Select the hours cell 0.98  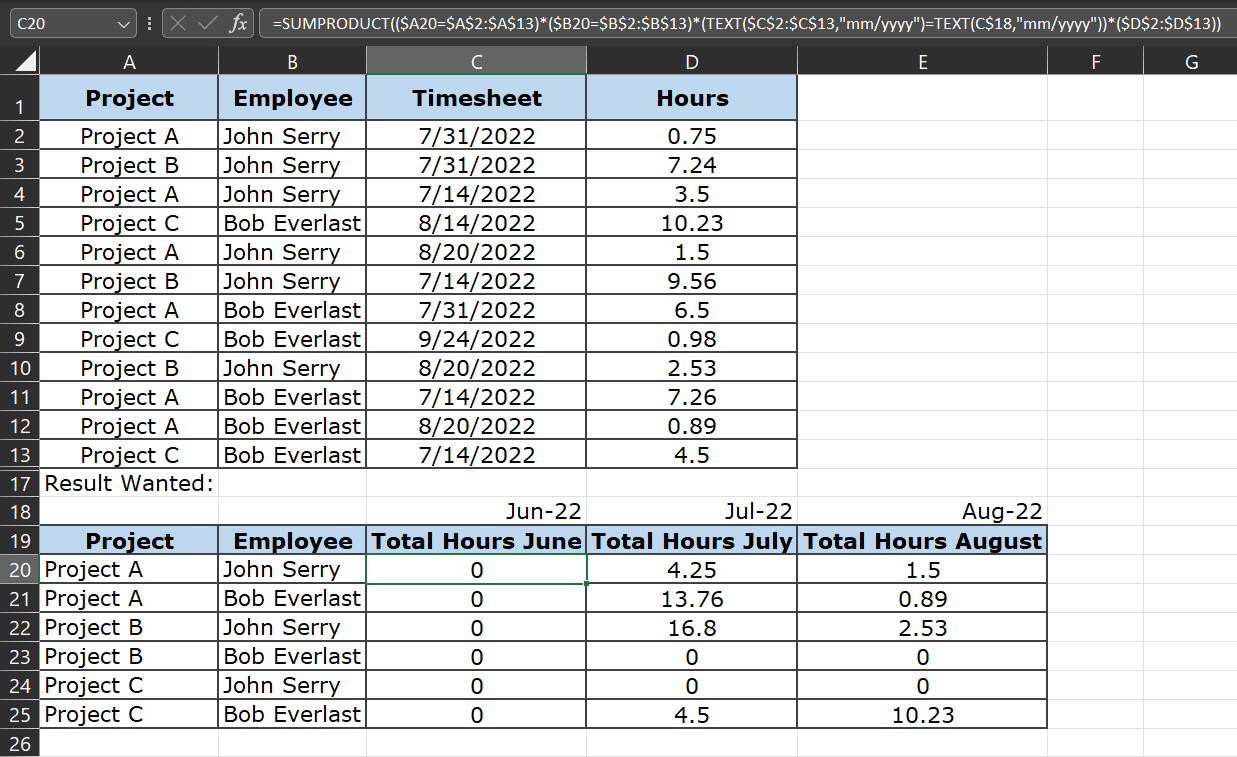(x=692, y=339)
